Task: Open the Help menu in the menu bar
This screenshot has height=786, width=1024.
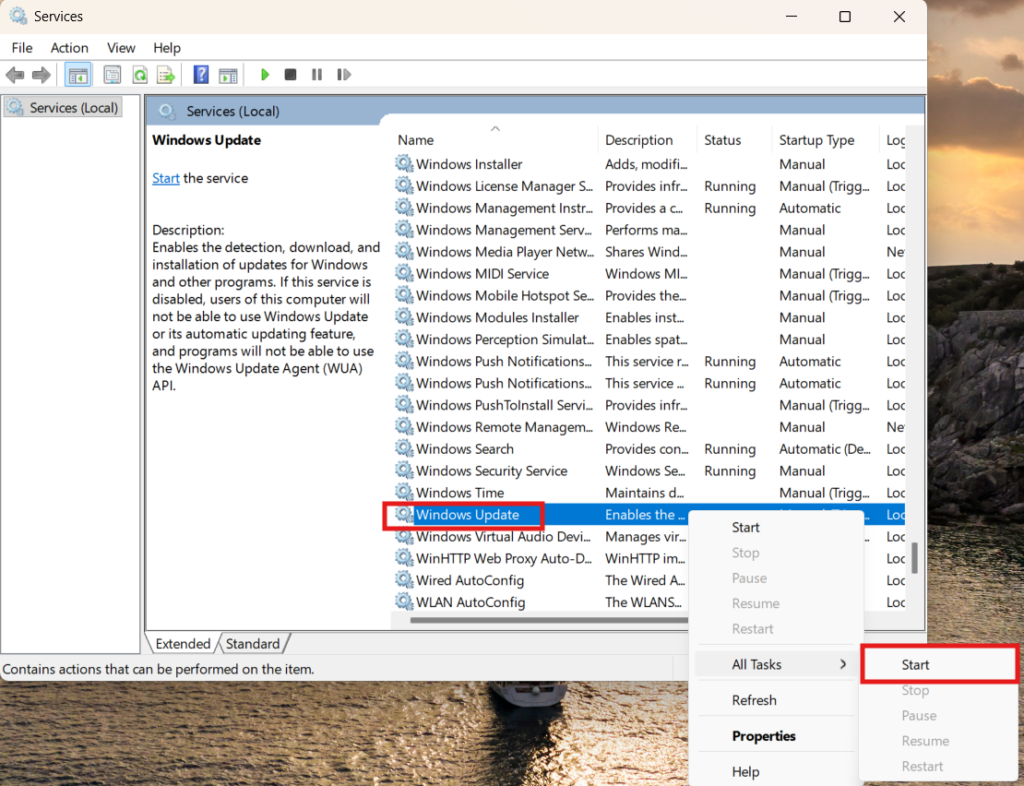Action: pyautogui.click(x=167, y=48)
